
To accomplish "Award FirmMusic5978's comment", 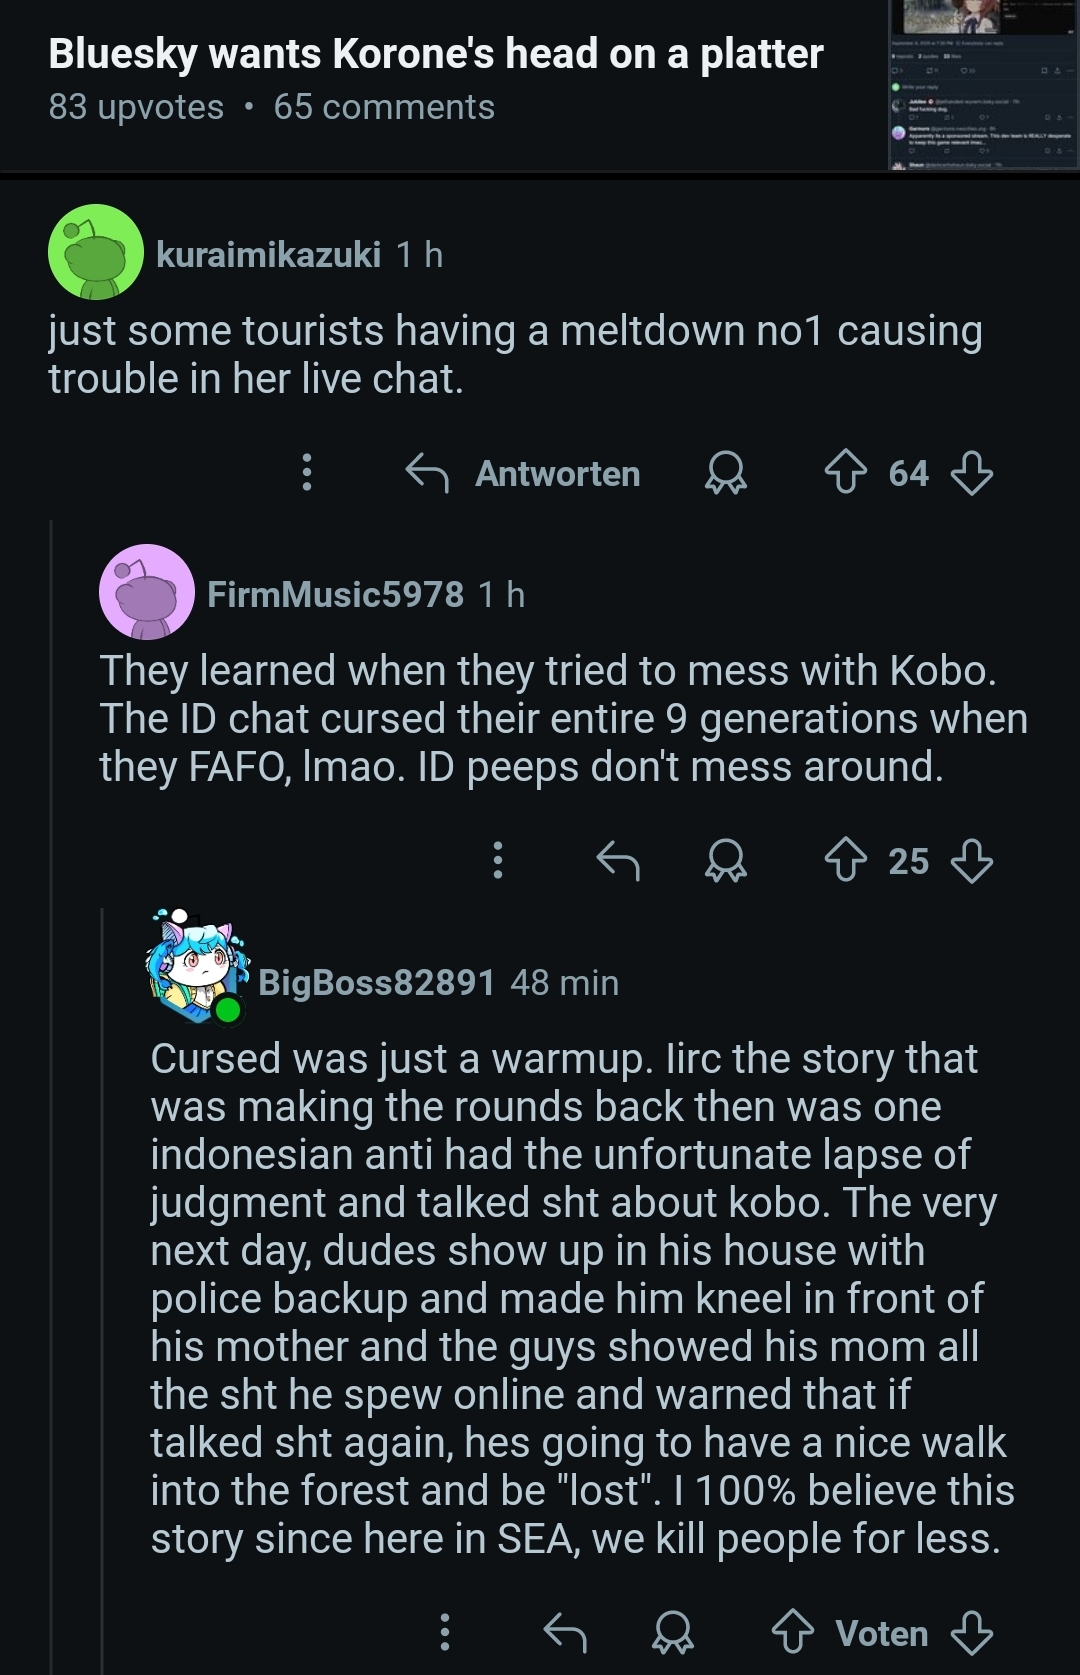I will 726,861.
